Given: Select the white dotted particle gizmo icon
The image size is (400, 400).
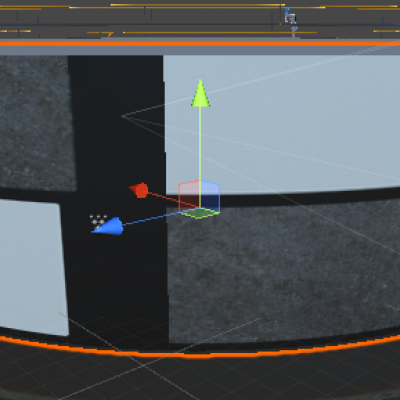Looking at the screenshot, I should click(98, 221).
